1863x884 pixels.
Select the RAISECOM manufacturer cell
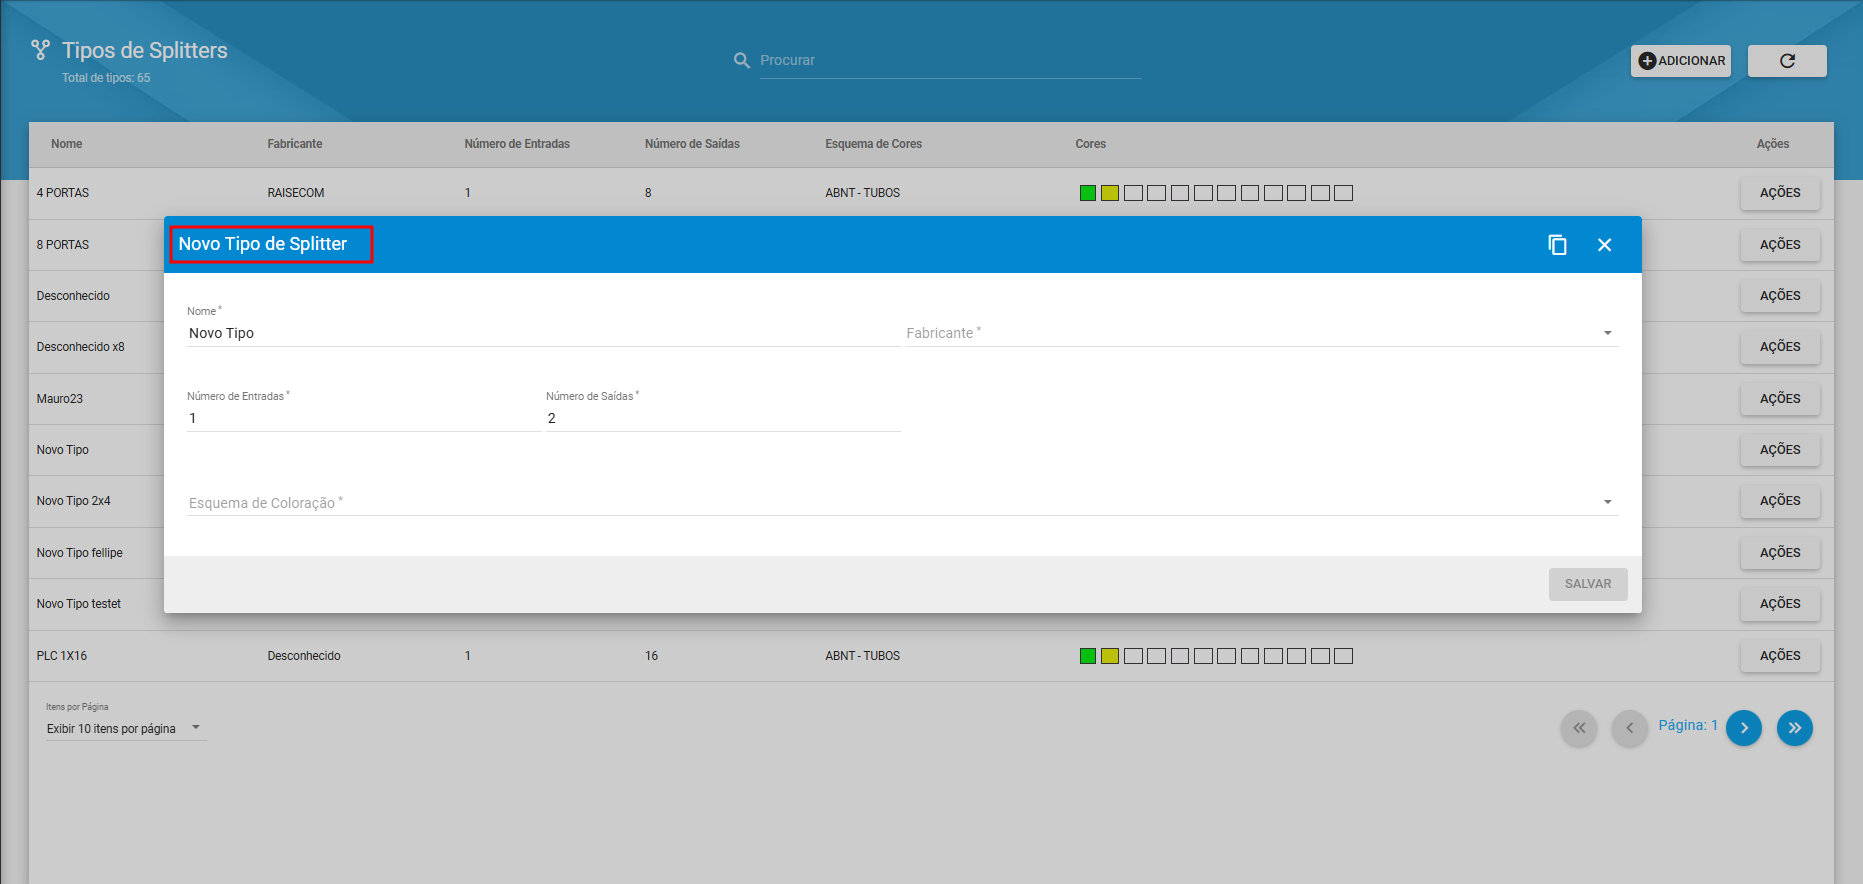click(296, 193)
